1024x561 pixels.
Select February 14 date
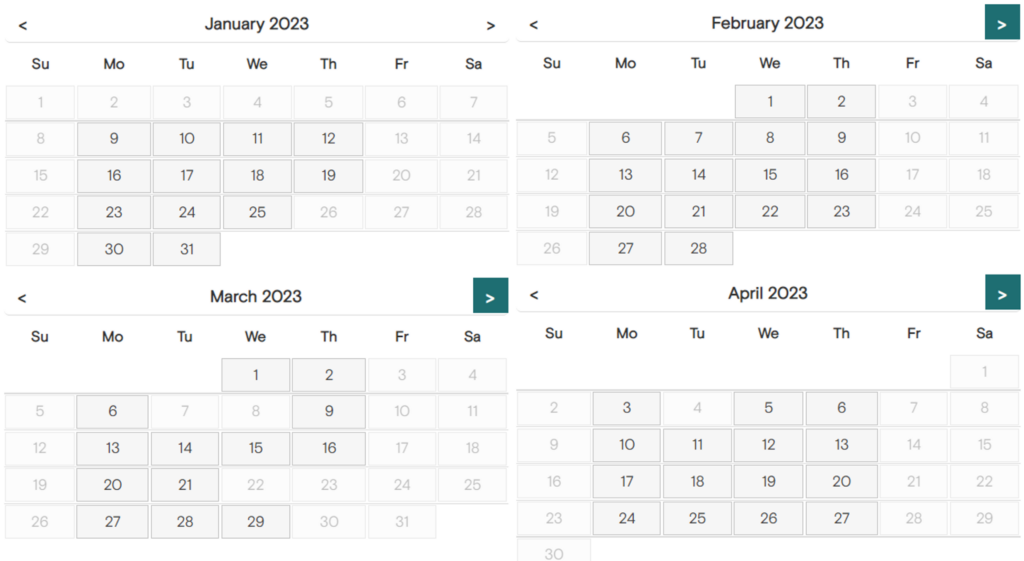click(x=698, y=175)
